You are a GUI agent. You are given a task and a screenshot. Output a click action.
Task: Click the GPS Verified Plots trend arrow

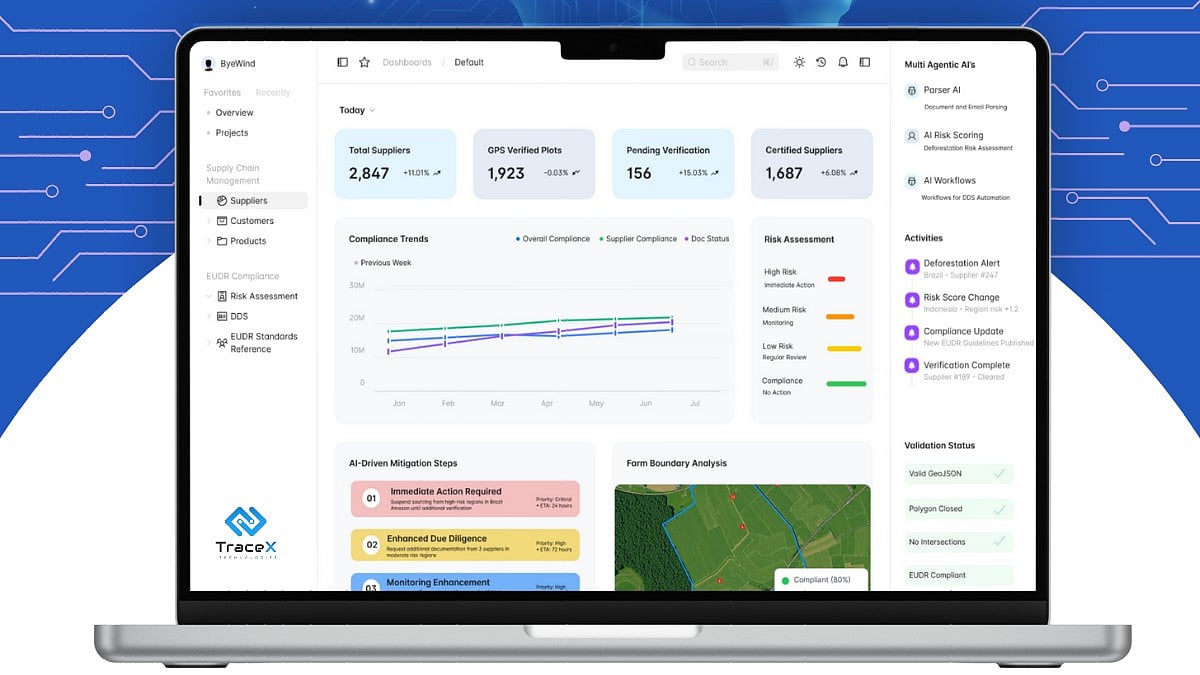click(x=576, y=173)
